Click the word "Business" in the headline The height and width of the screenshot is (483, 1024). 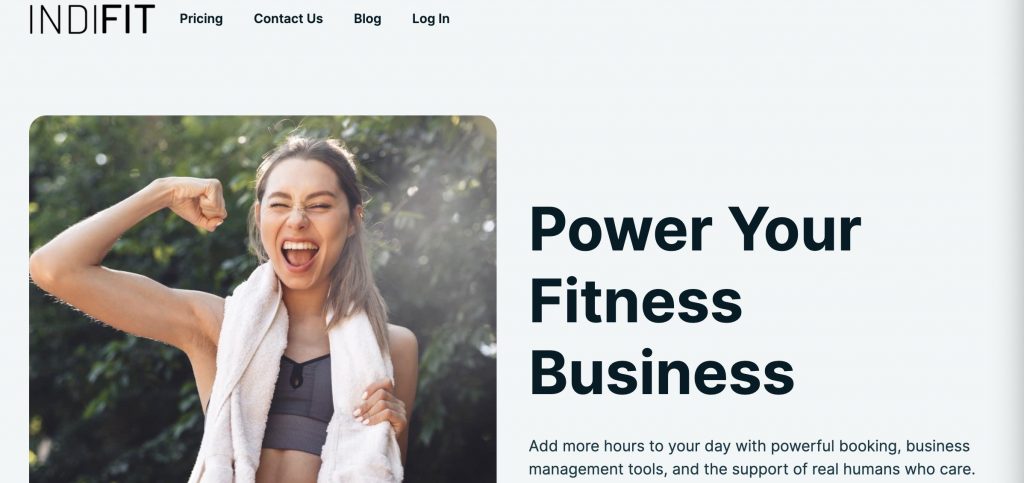click(x=662, y=373)
